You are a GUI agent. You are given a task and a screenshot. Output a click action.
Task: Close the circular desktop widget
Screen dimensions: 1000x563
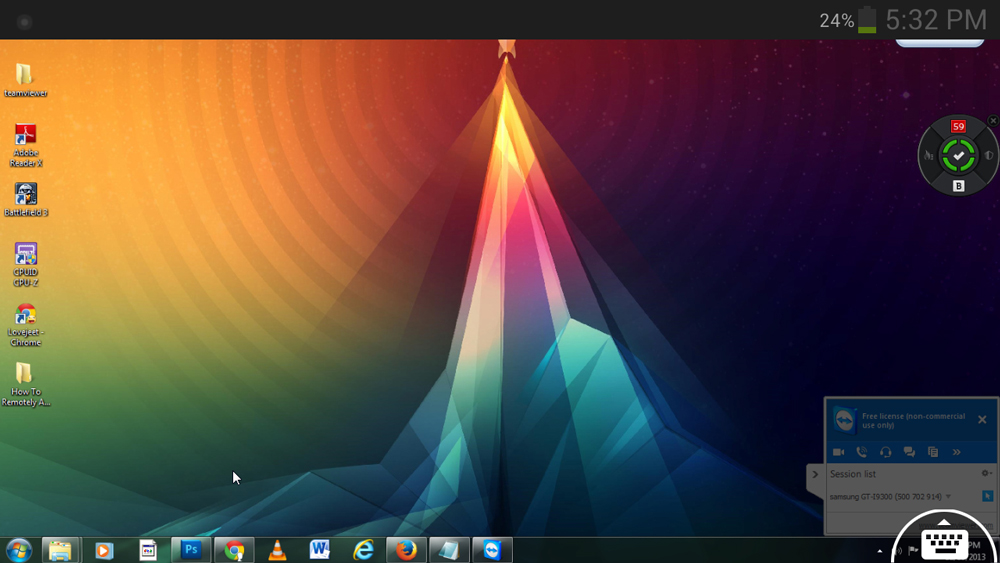pos(993,121)
